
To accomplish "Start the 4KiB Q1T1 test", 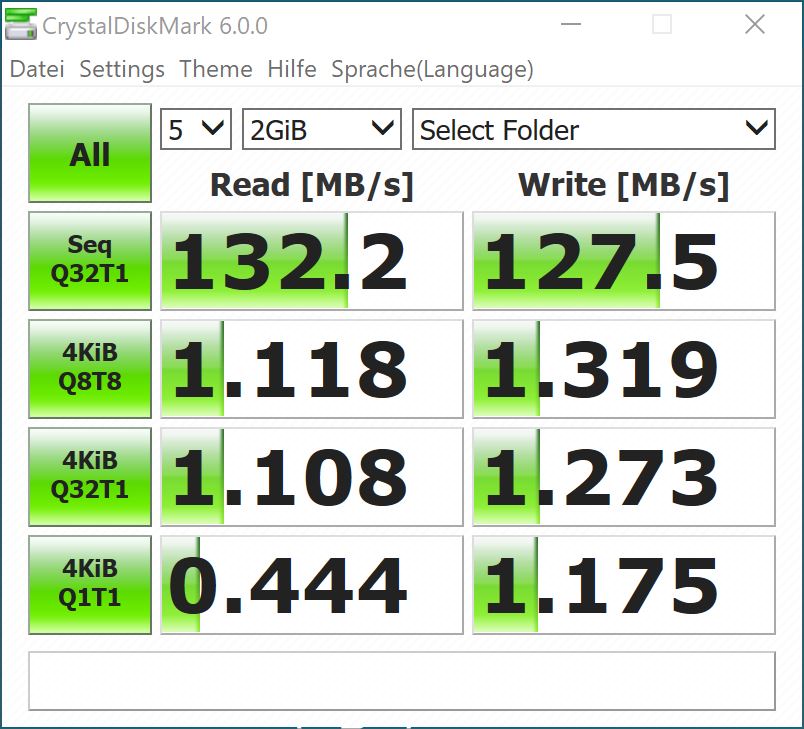I will tap(90, 585).
